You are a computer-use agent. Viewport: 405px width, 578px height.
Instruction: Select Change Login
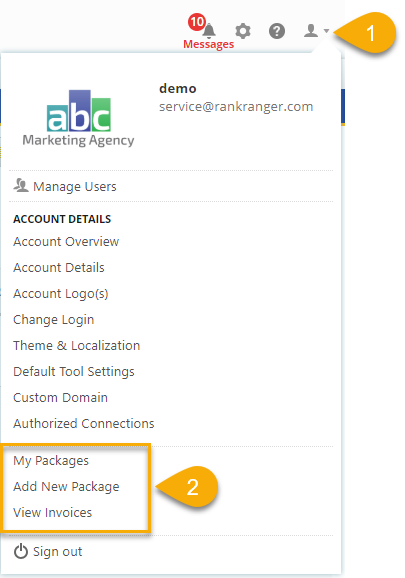(x=54, y=320)
